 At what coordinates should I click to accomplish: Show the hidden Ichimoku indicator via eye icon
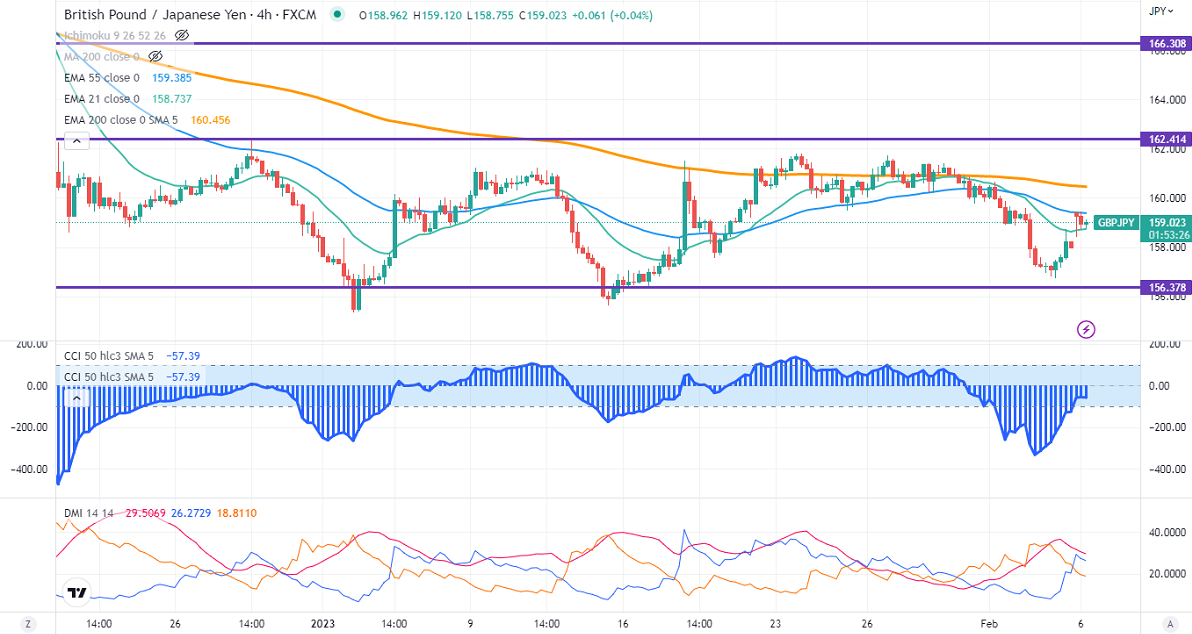[x=182, y=35]
